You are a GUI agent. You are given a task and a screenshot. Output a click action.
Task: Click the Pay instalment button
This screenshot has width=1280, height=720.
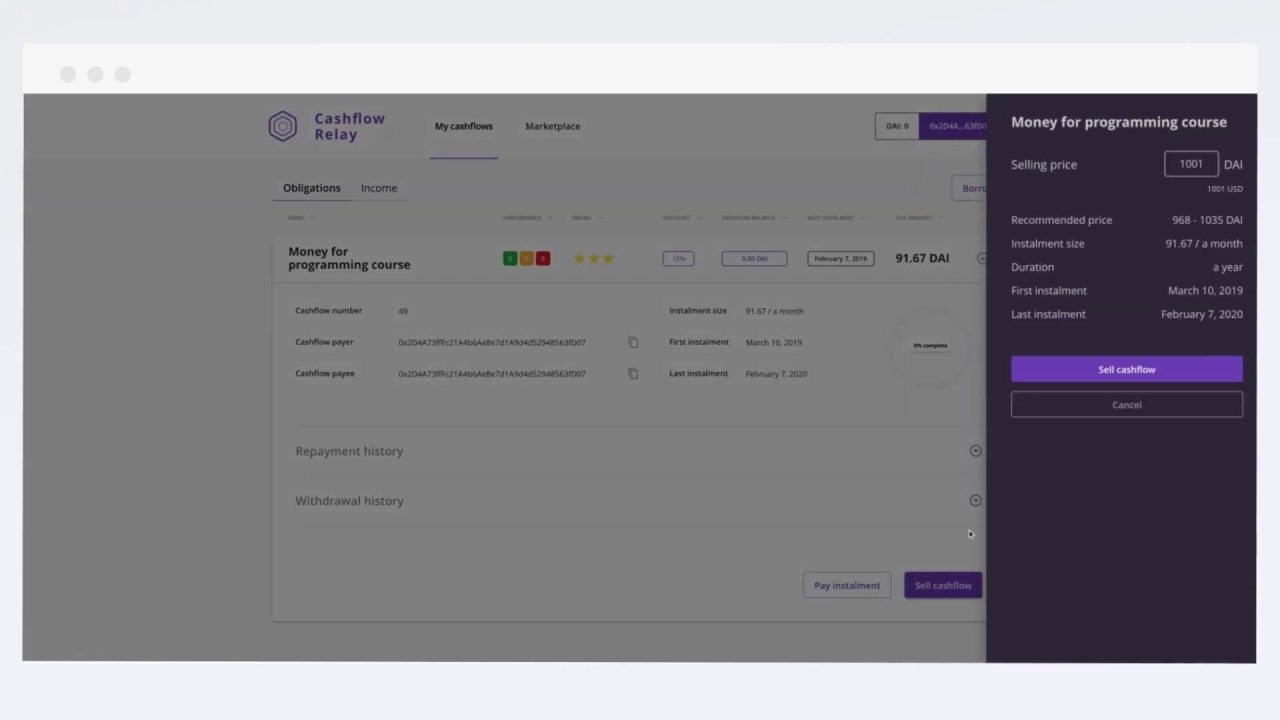click(x=847, y=586)
